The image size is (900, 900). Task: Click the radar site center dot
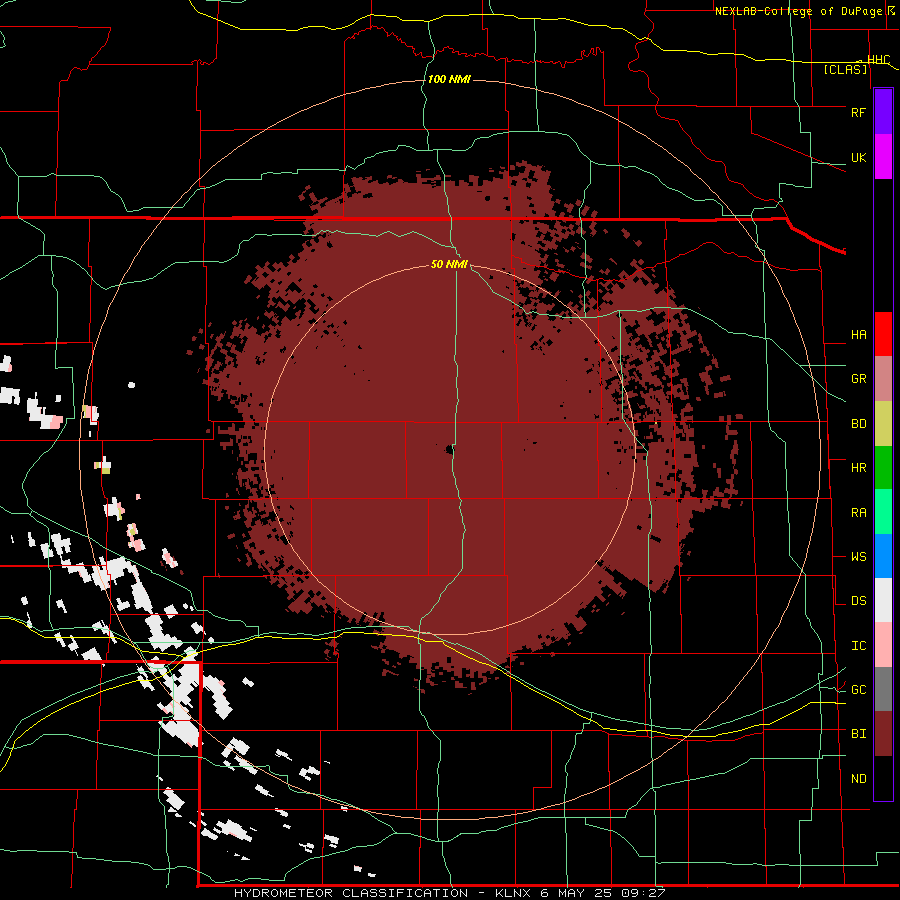449,450
